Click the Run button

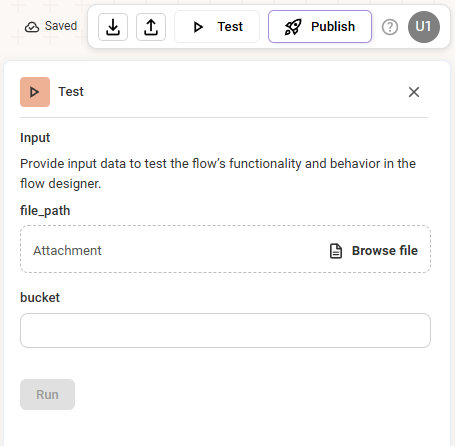(x=47, y=394)
